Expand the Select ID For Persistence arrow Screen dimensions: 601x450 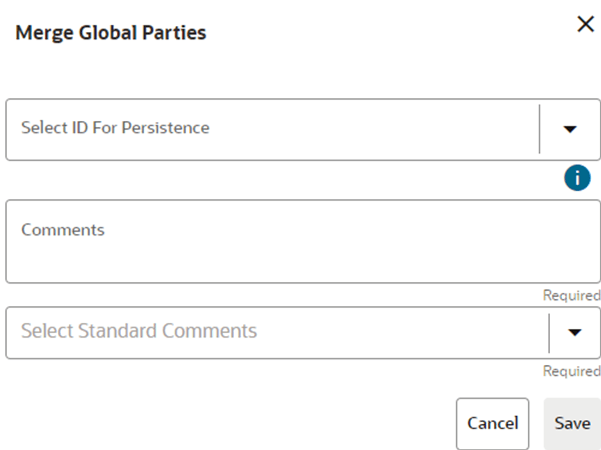pyautogui.click(x=570, y=129)
